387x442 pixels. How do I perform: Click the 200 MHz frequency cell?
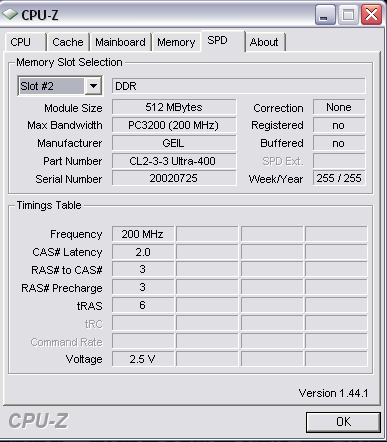pyautogui.click(x=143, y=234)
